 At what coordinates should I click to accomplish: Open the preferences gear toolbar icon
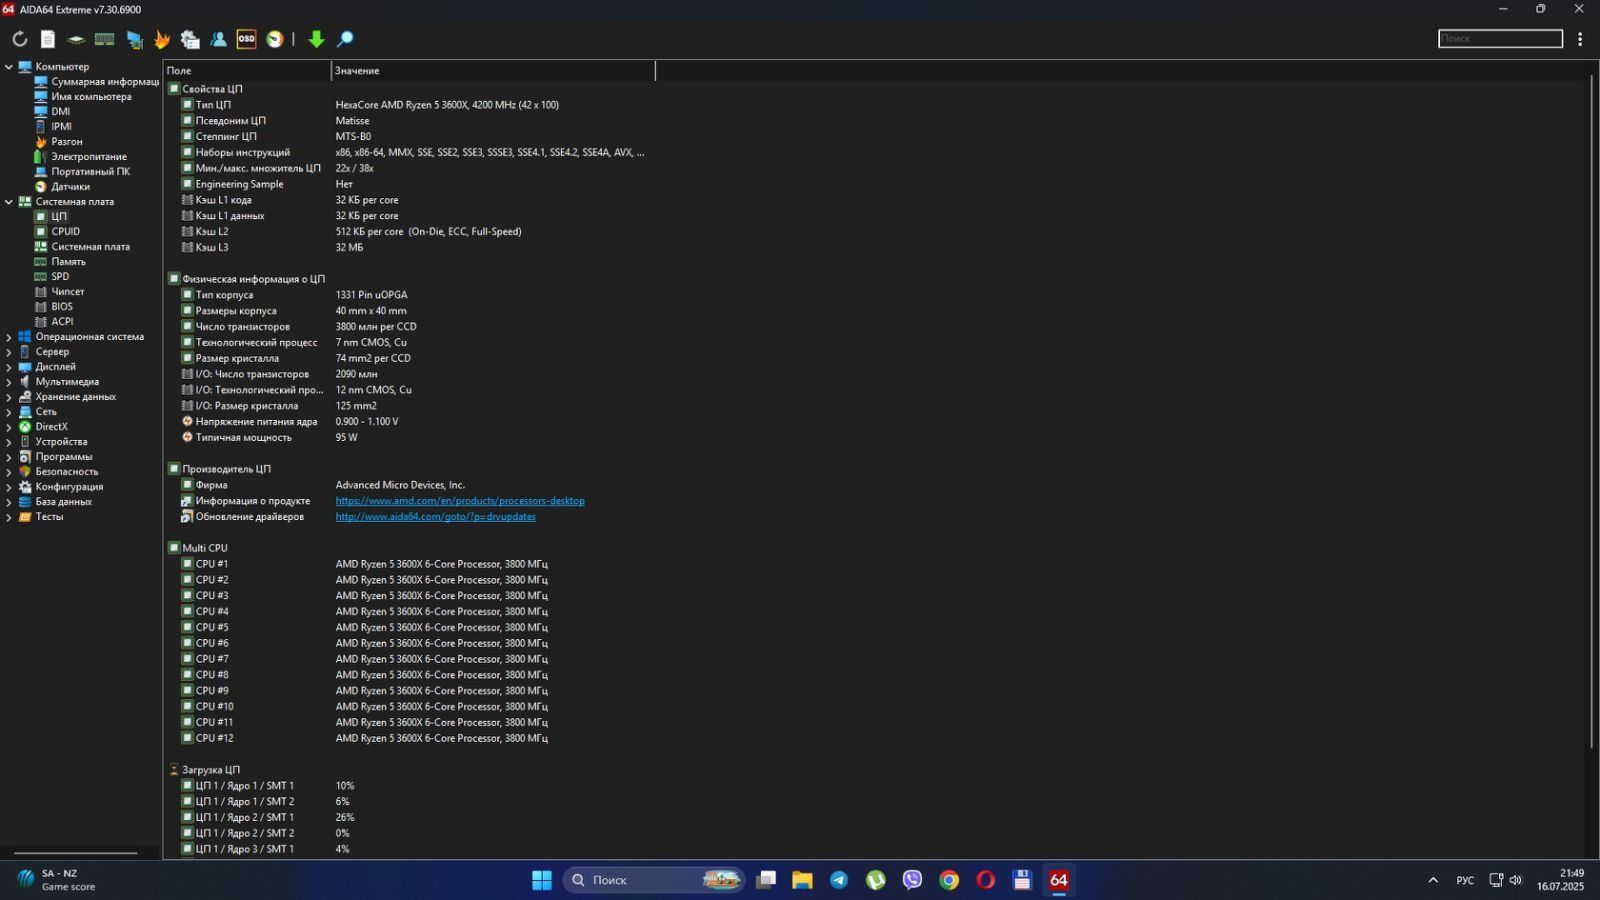(190, 39)
